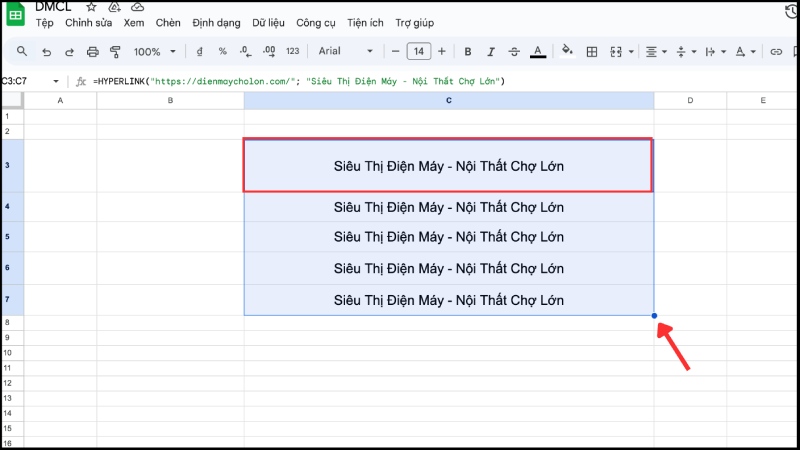
Task: Click cell C4 hyperlink text
Action: [449, 207]
